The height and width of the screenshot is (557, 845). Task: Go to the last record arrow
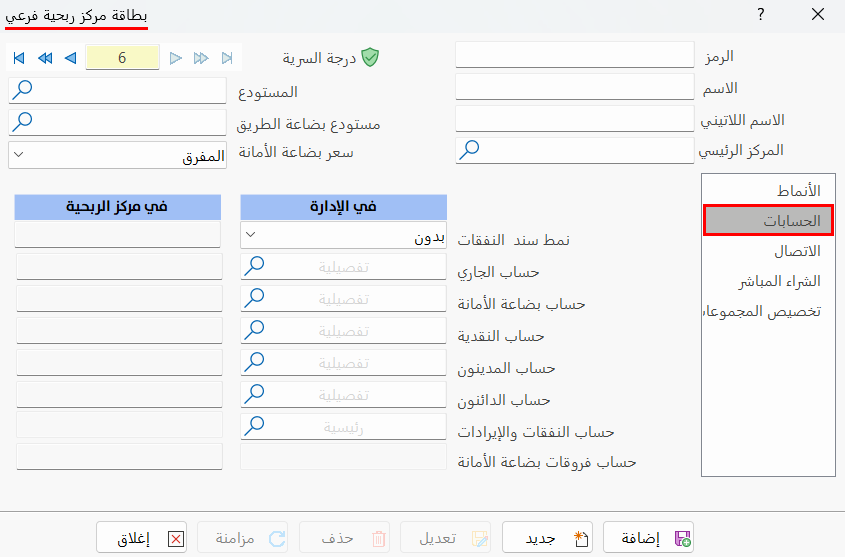[x=227, y=58]
